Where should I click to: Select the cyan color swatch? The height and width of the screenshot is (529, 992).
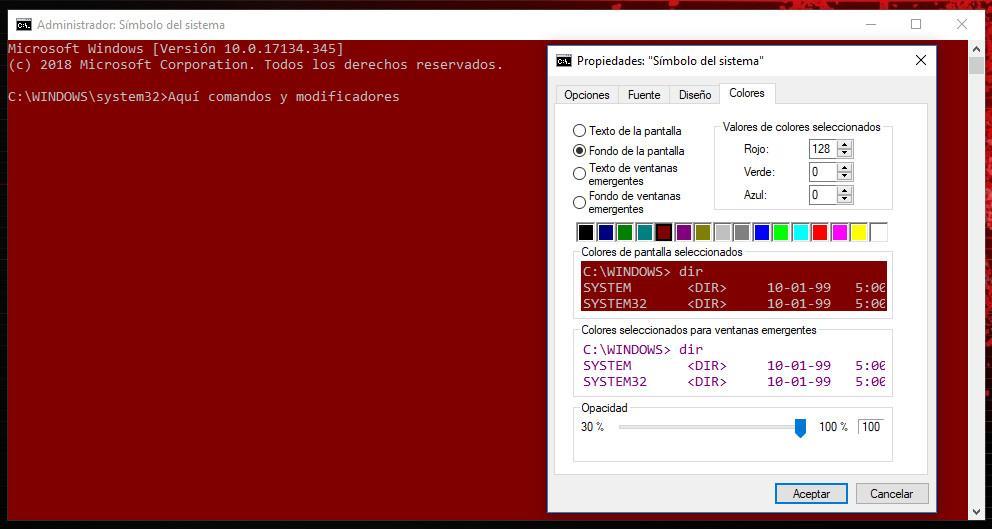[x=800, y=232]
